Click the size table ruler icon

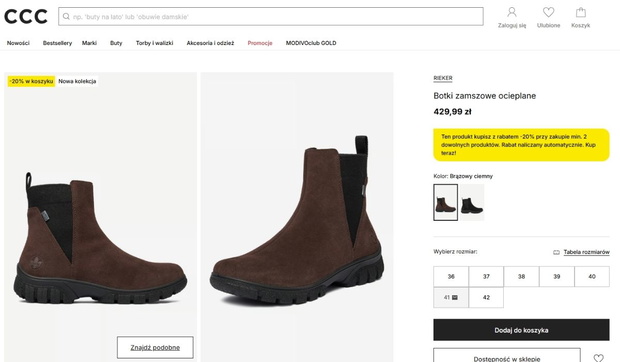point(556,252)
